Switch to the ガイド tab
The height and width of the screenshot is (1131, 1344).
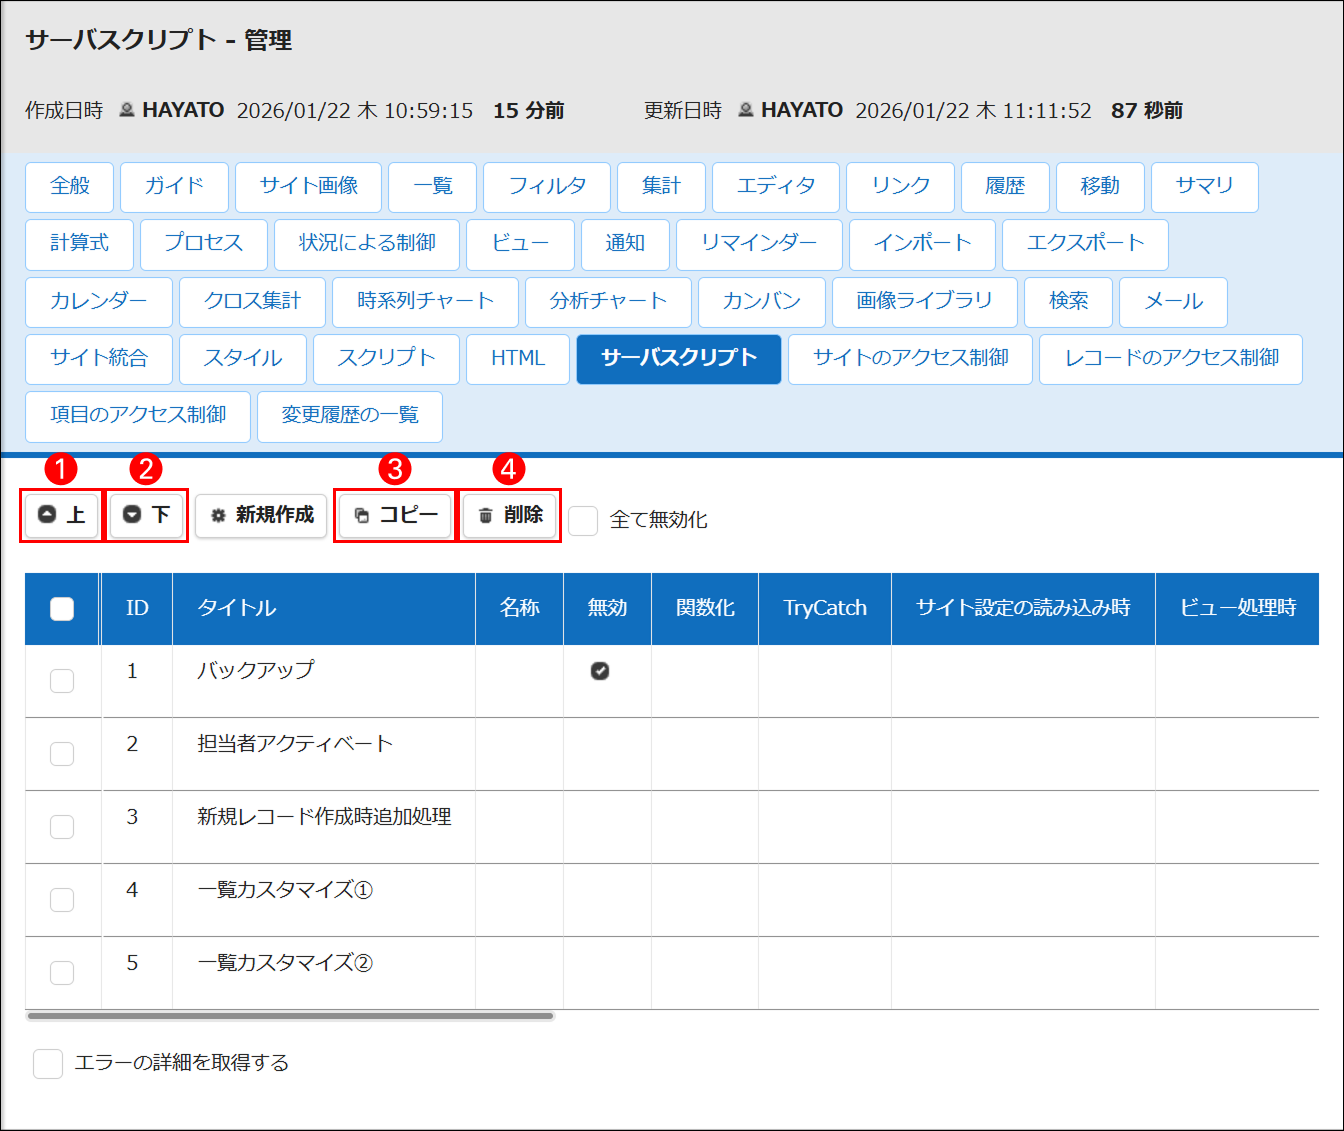coord(174,187)
